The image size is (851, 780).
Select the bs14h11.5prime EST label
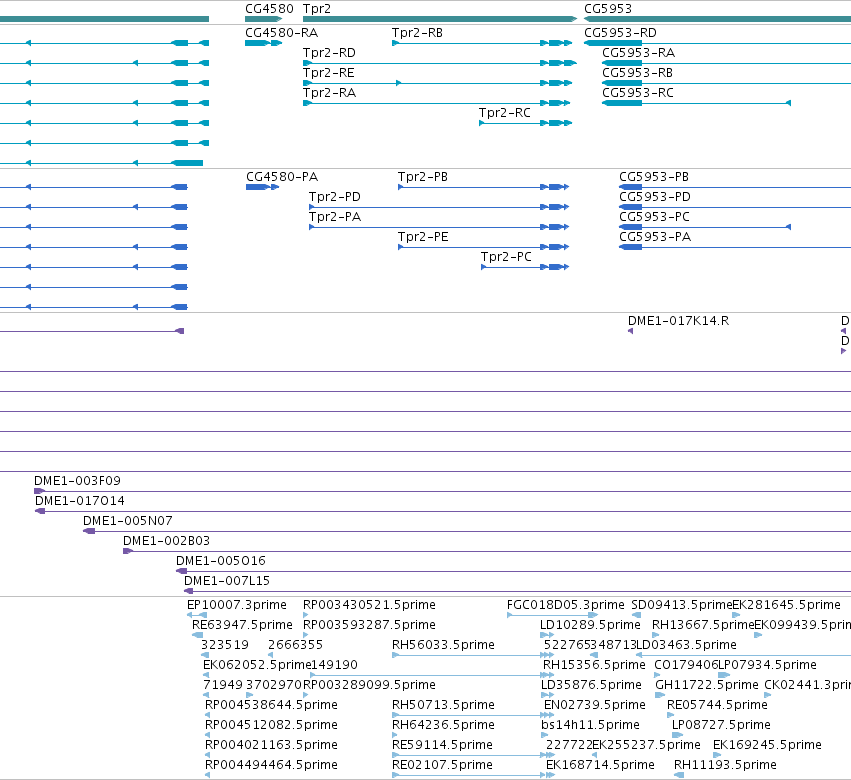(590, 725)
